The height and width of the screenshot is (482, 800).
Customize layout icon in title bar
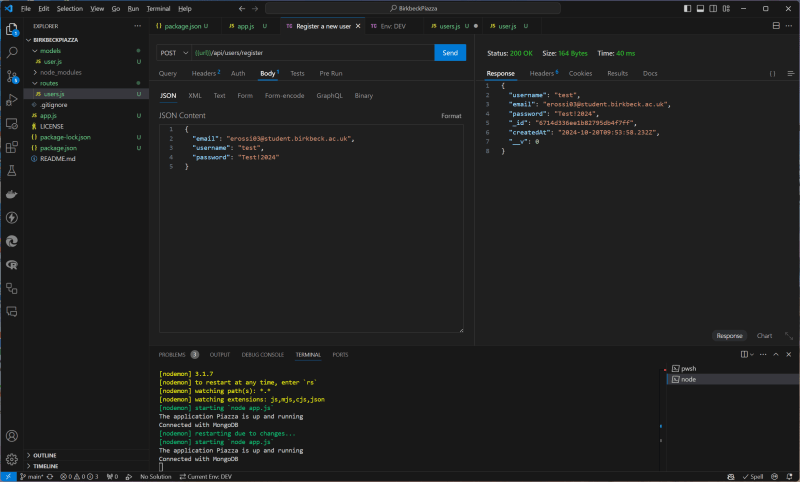(726, 9)
